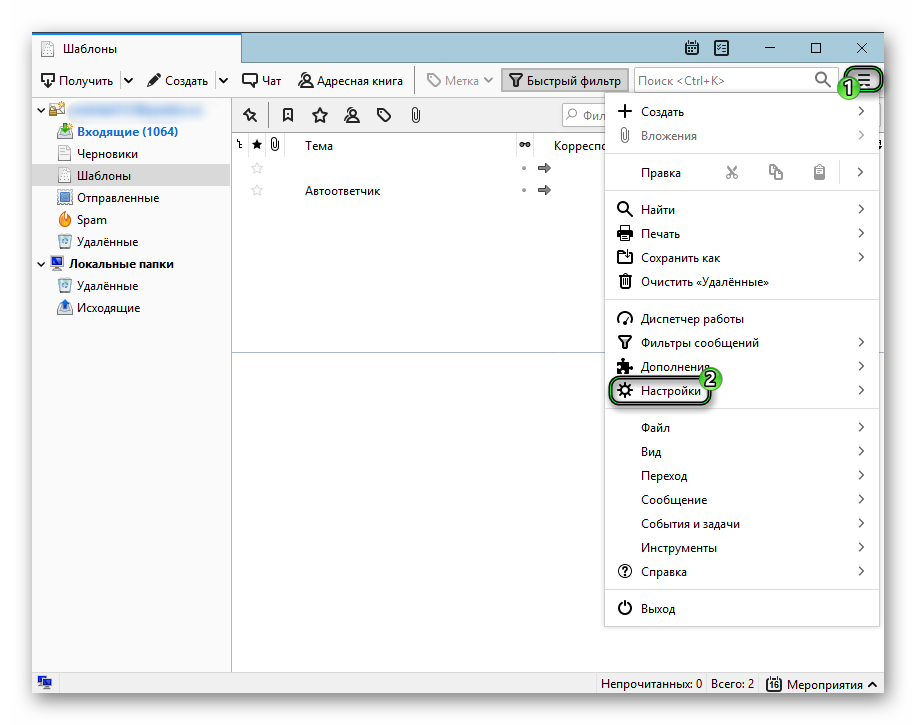
Task: Select the Шаблоны folder
Action: click(131, 176)
